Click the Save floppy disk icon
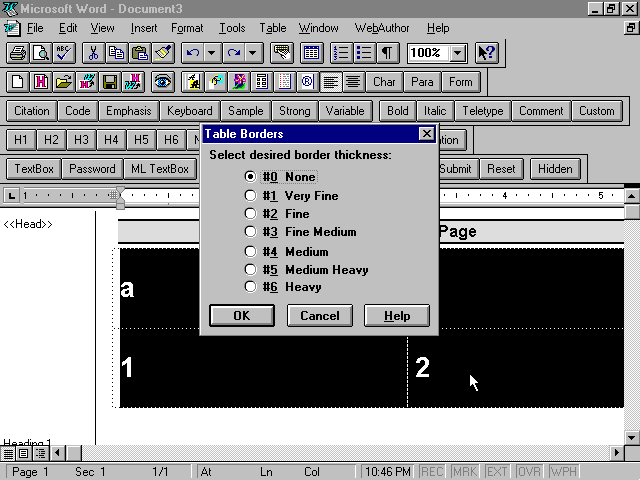The image size is (640, 480). pos(110,82)
